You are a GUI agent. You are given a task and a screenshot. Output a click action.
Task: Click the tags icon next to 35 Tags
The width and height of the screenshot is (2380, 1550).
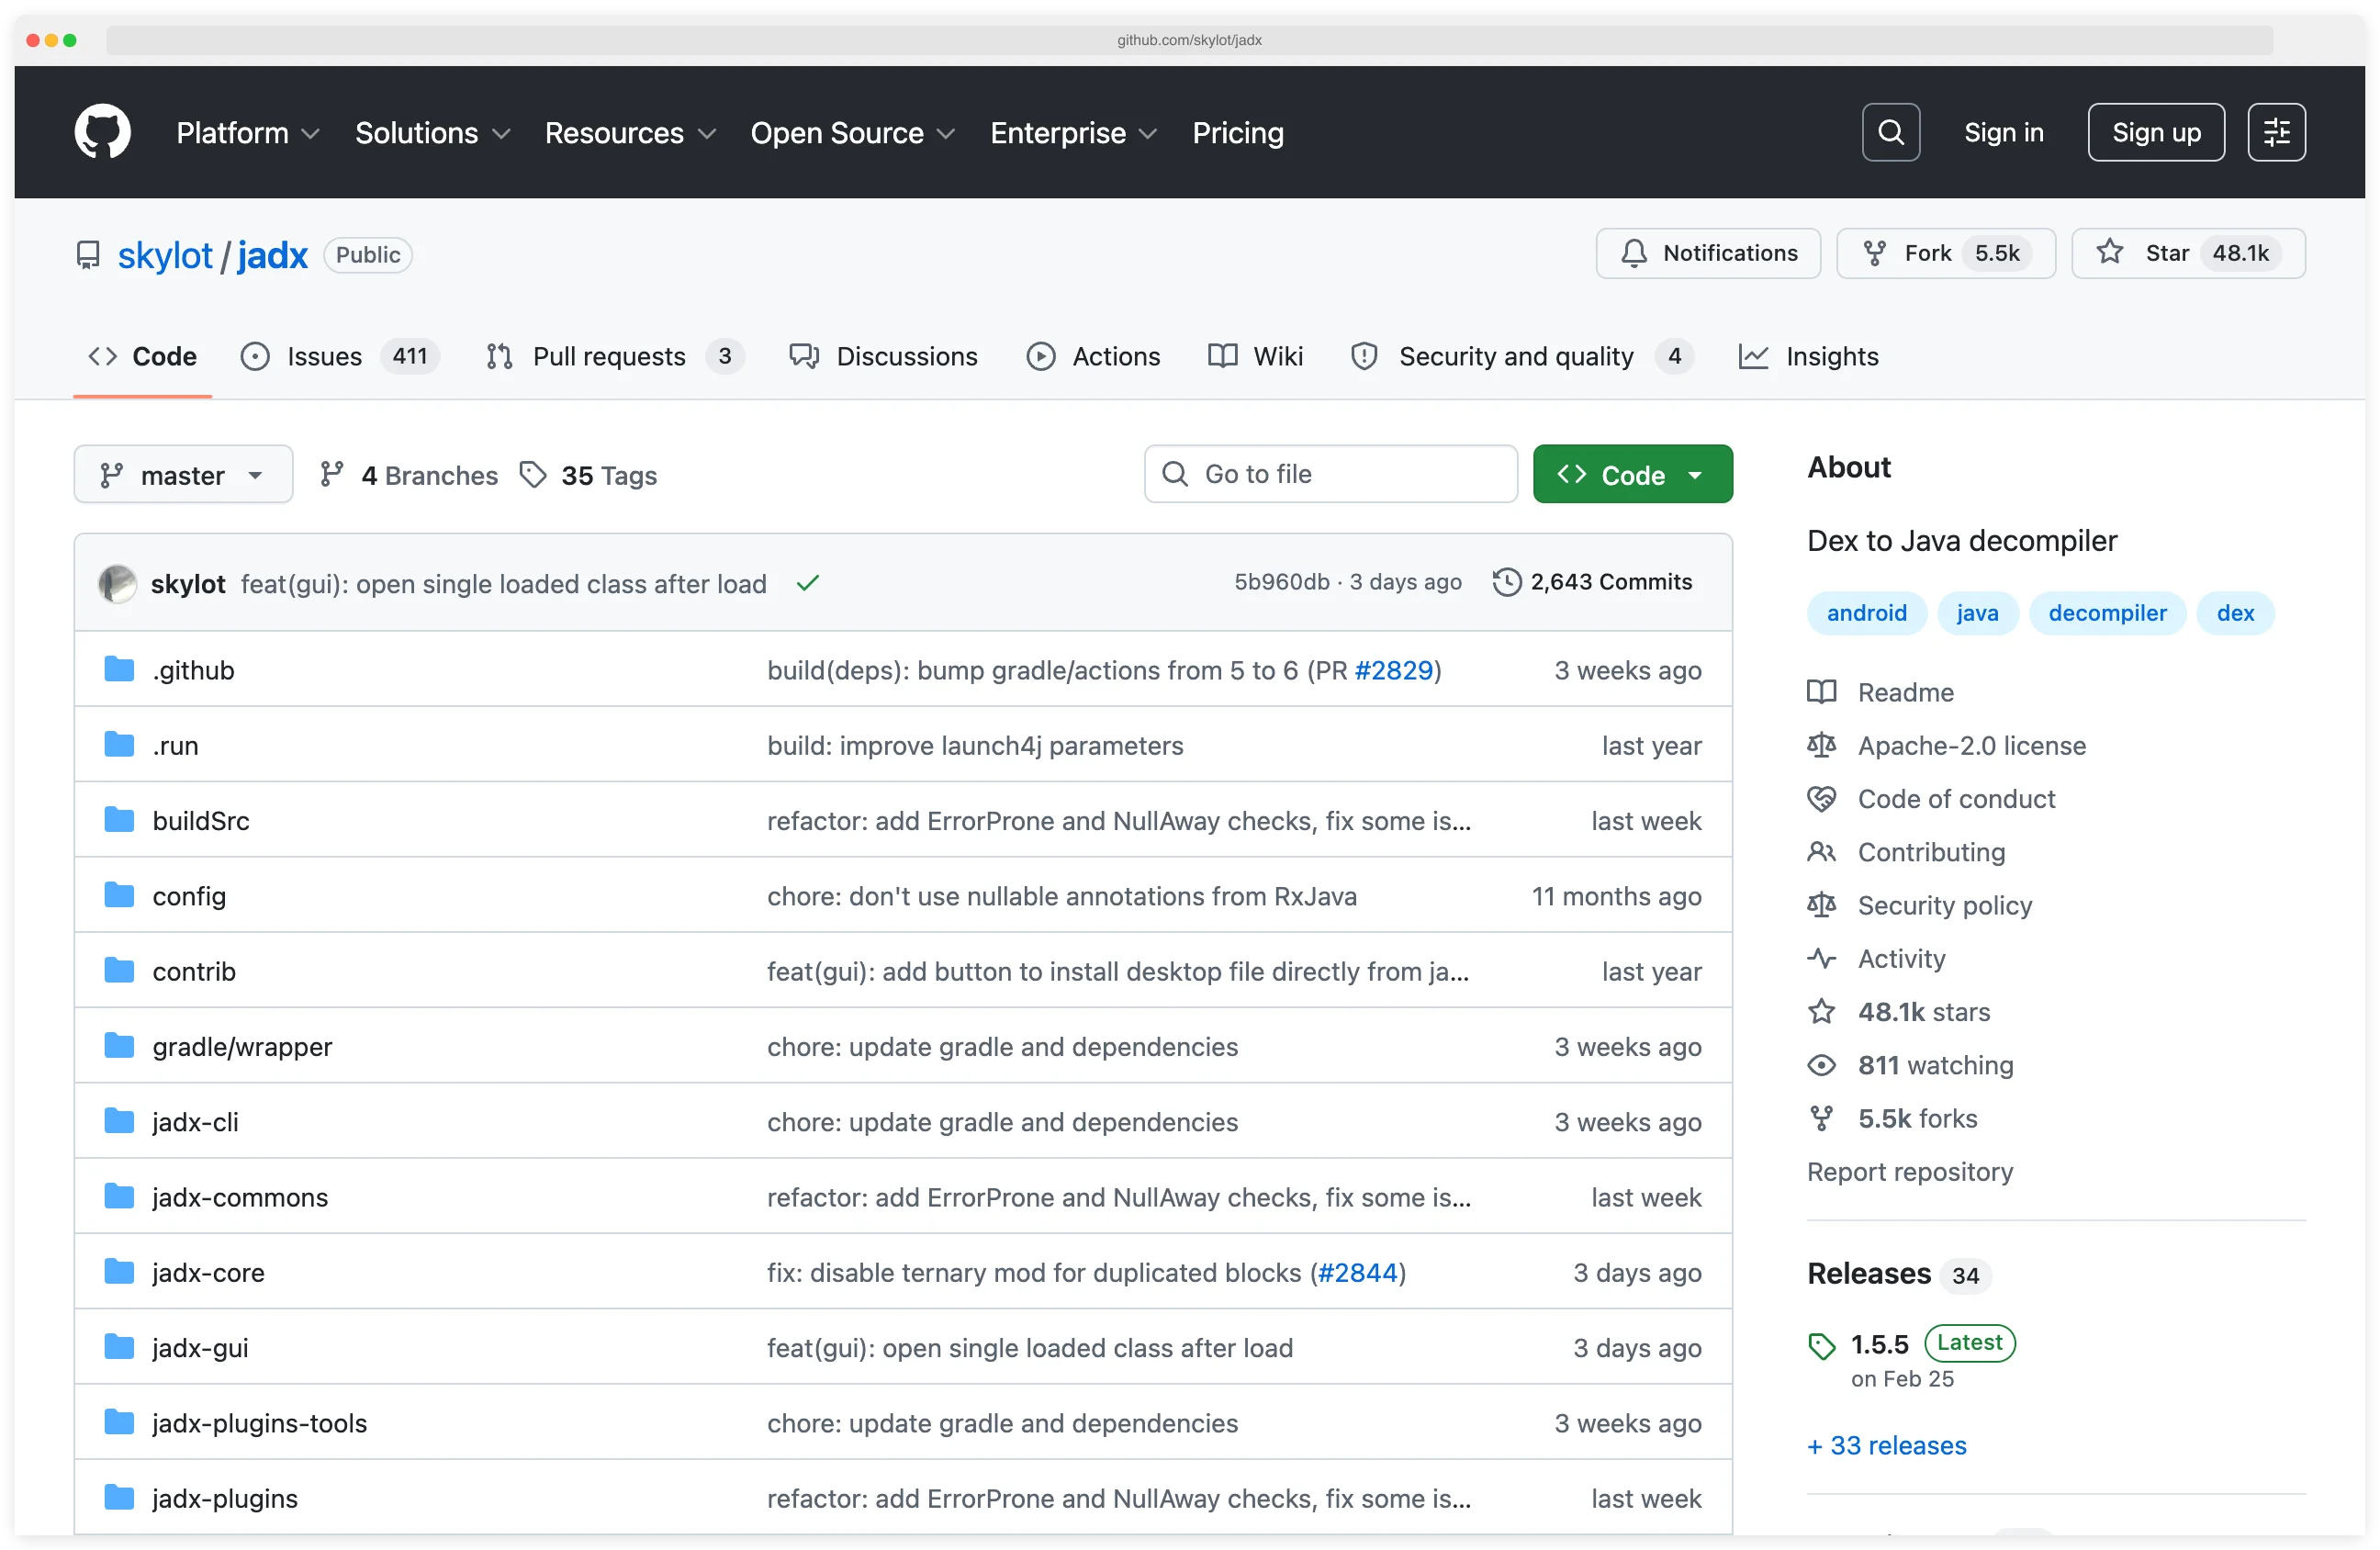click(x=533, y=474)
